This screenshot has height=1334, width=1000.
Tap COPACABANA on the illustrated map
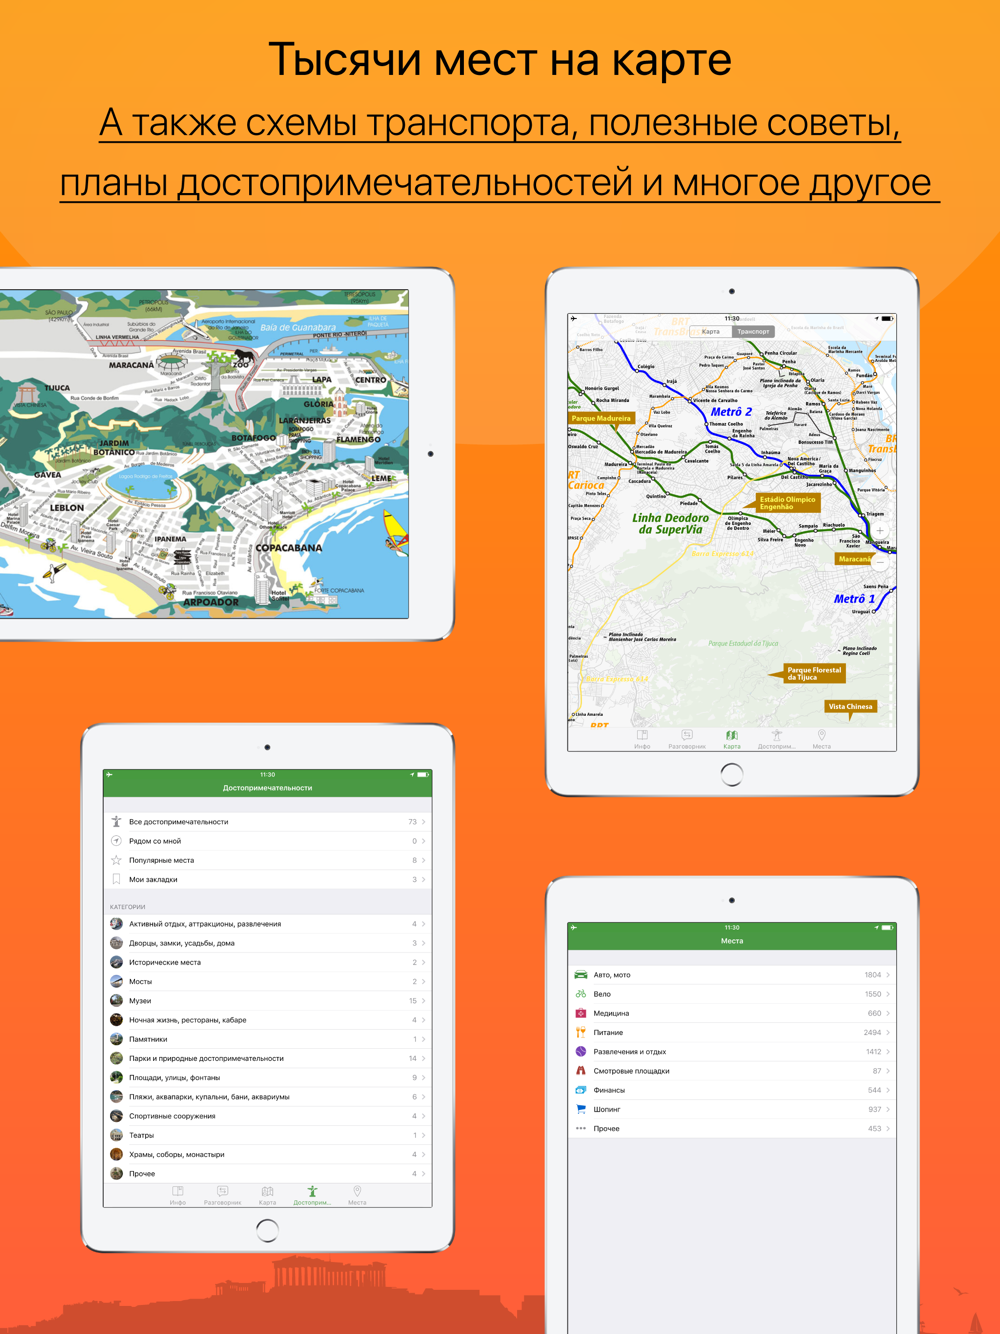click(x=289, y=548)
